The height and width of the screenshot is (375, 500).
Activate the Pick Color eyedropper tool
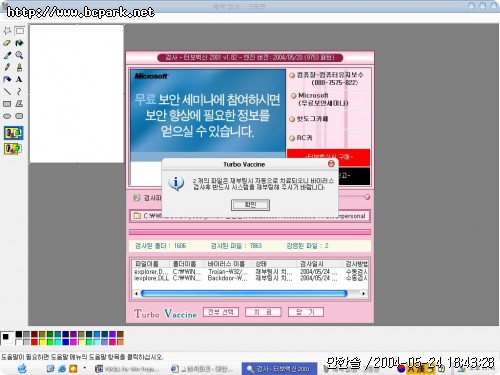pos(7,55)
